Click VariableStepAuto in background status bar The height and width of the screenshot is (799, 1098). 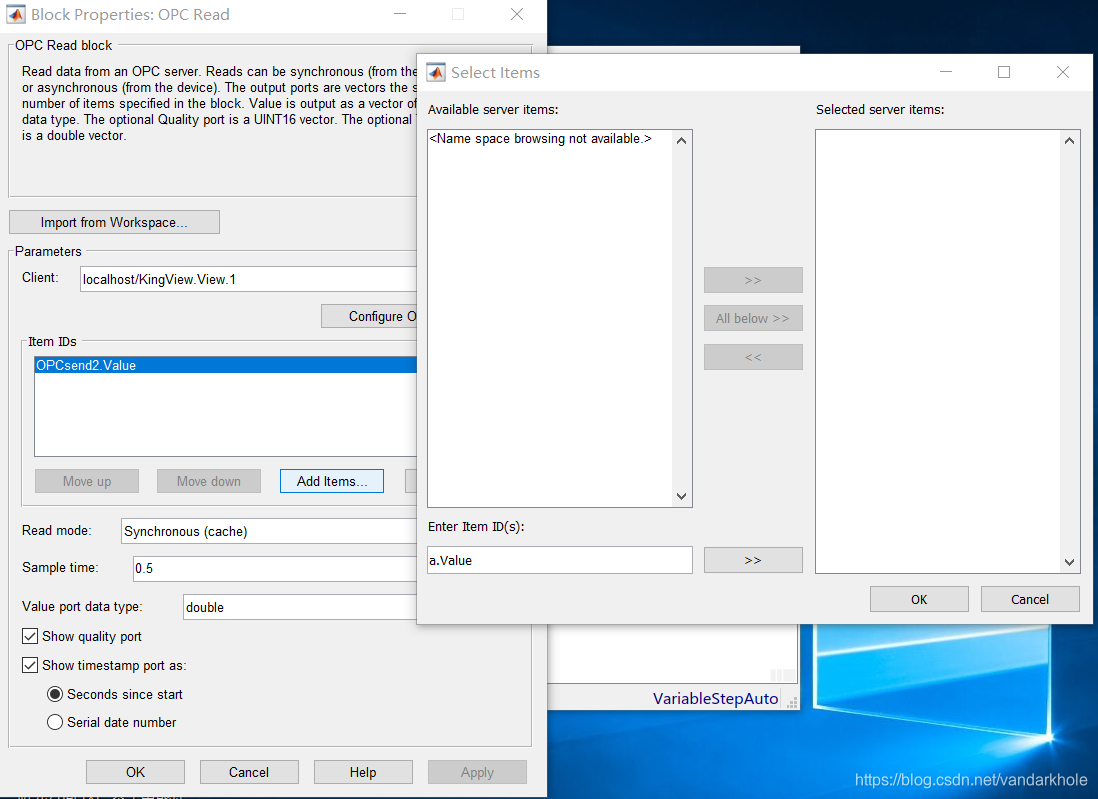715,698
